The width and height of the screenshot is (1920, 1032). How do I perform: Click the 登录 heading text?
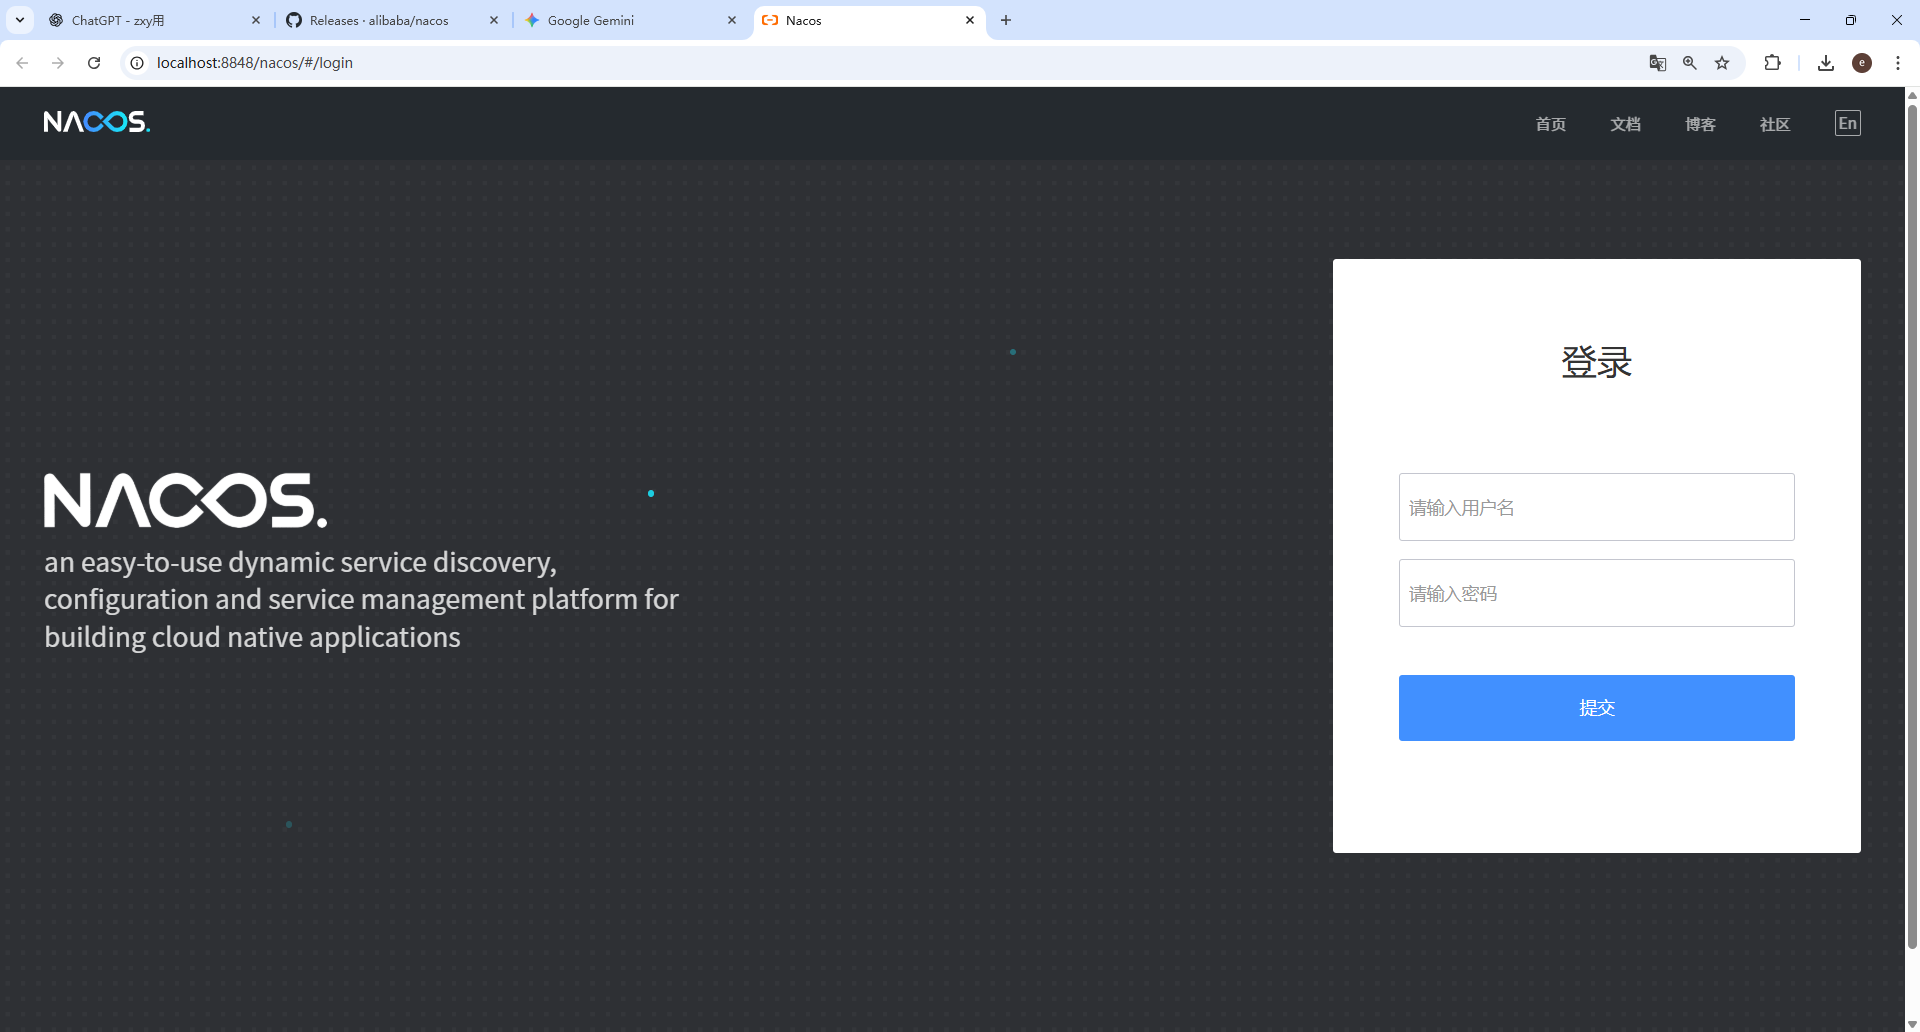[x=1596, y=362]
